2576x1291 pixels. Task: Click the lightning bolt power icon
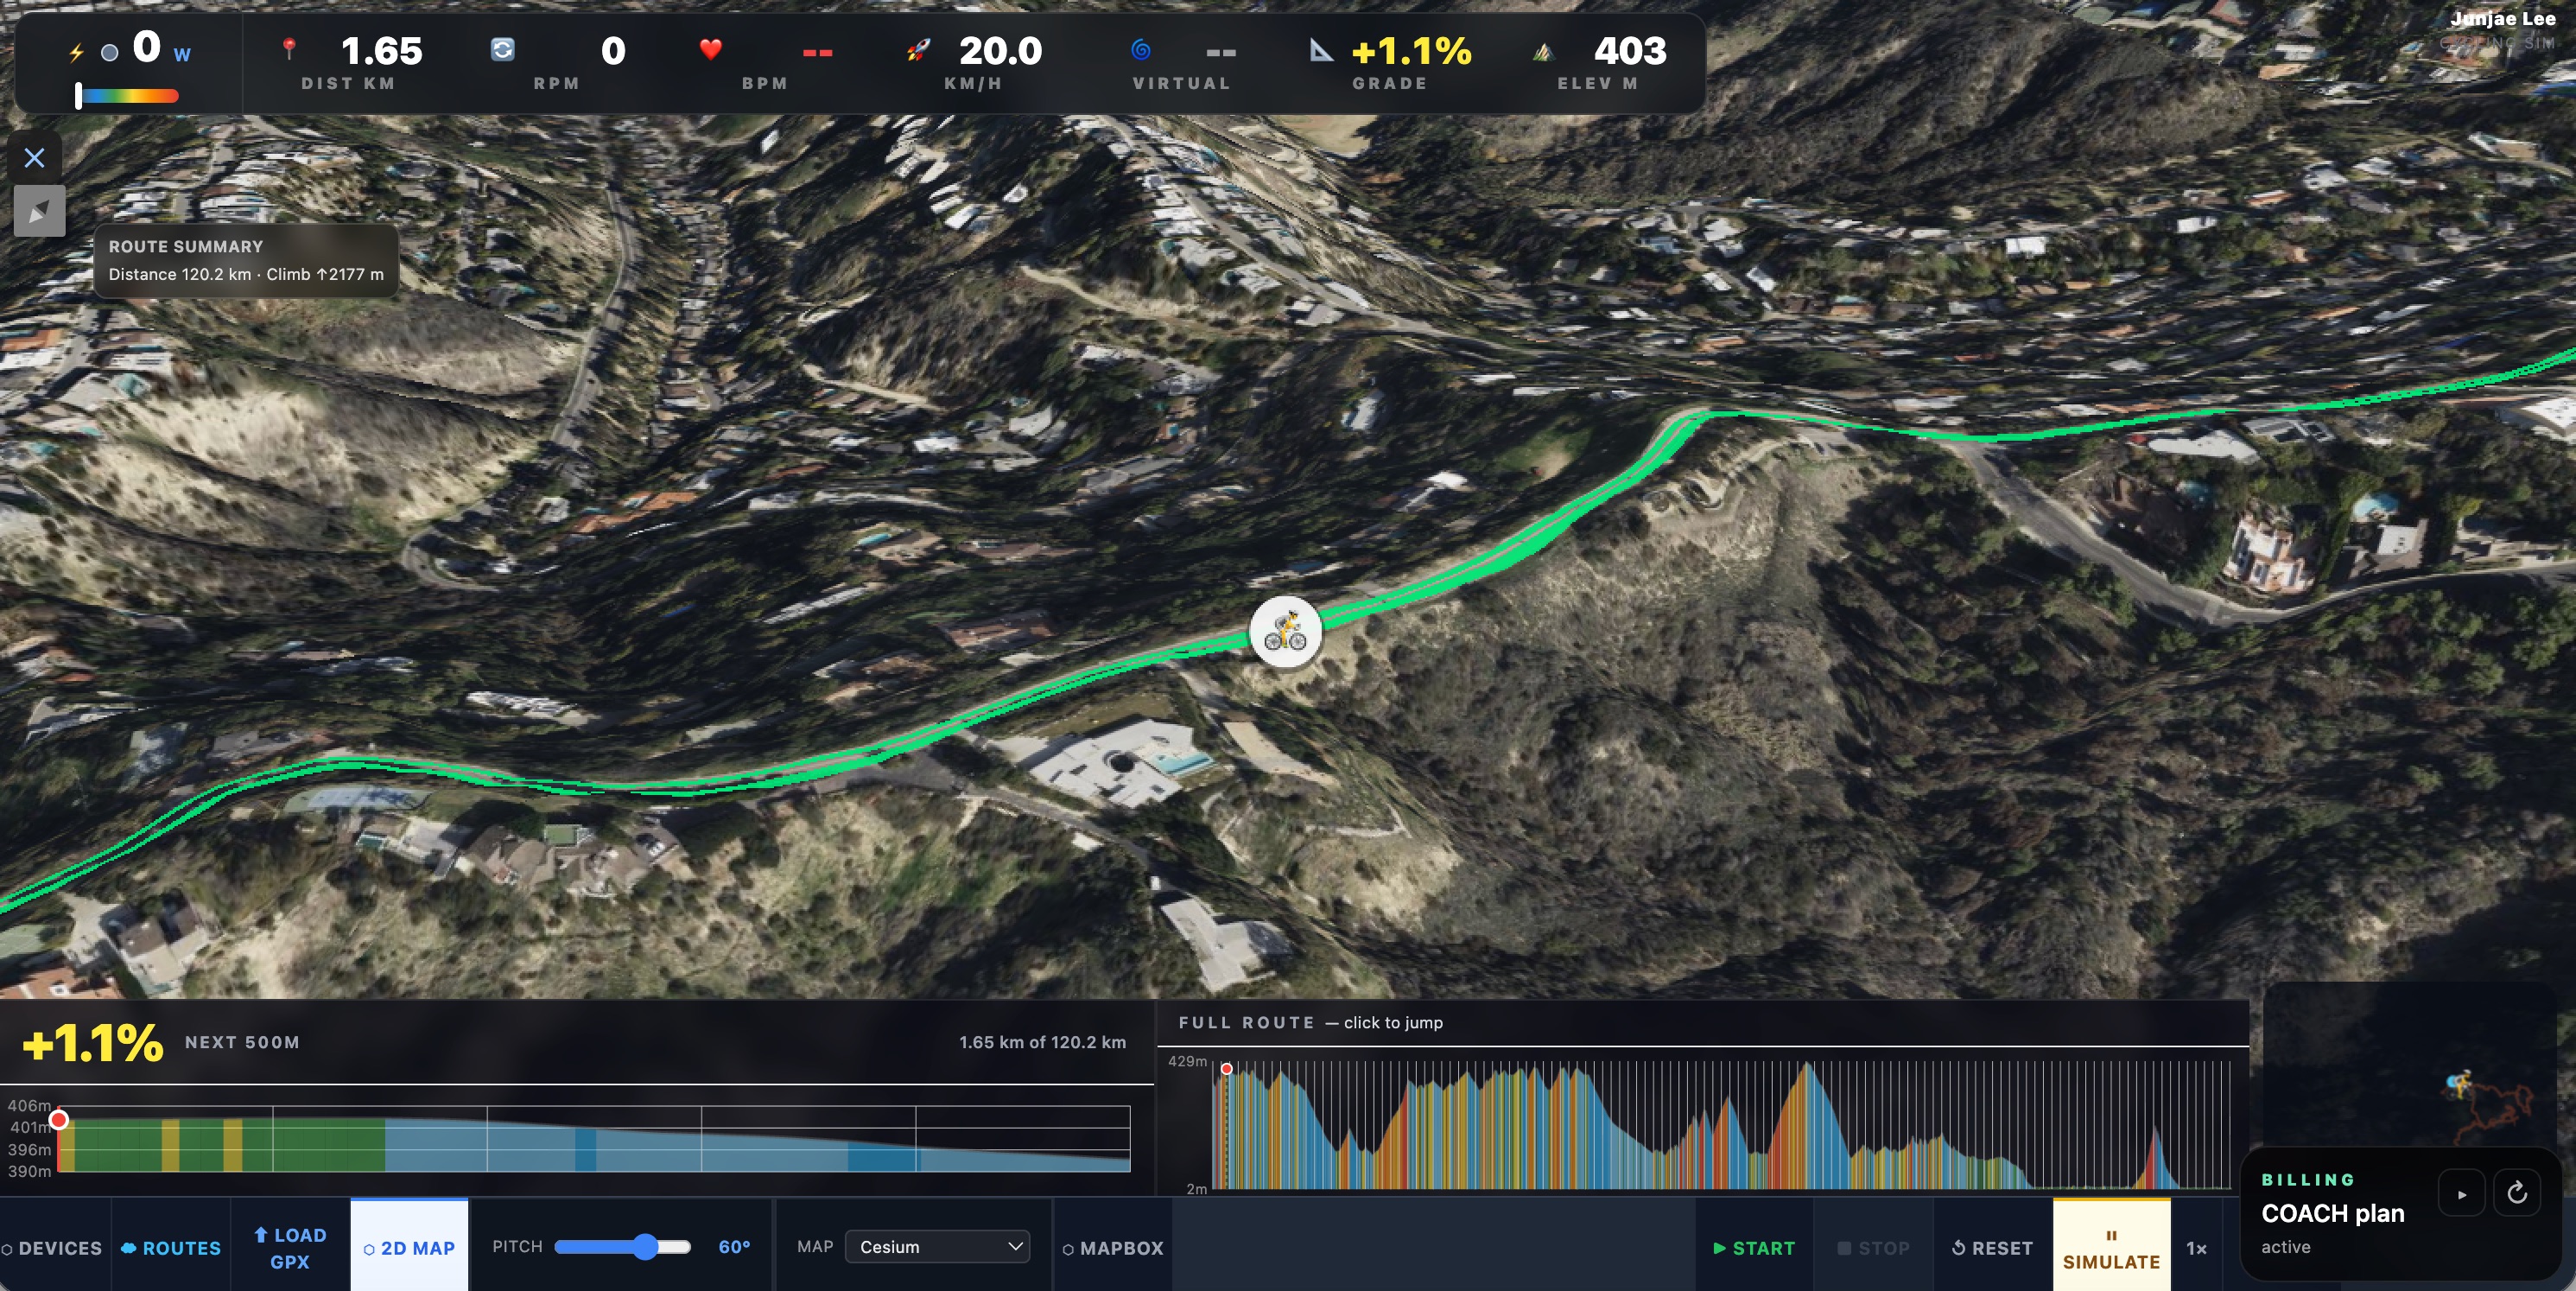[x=76, y=52]
